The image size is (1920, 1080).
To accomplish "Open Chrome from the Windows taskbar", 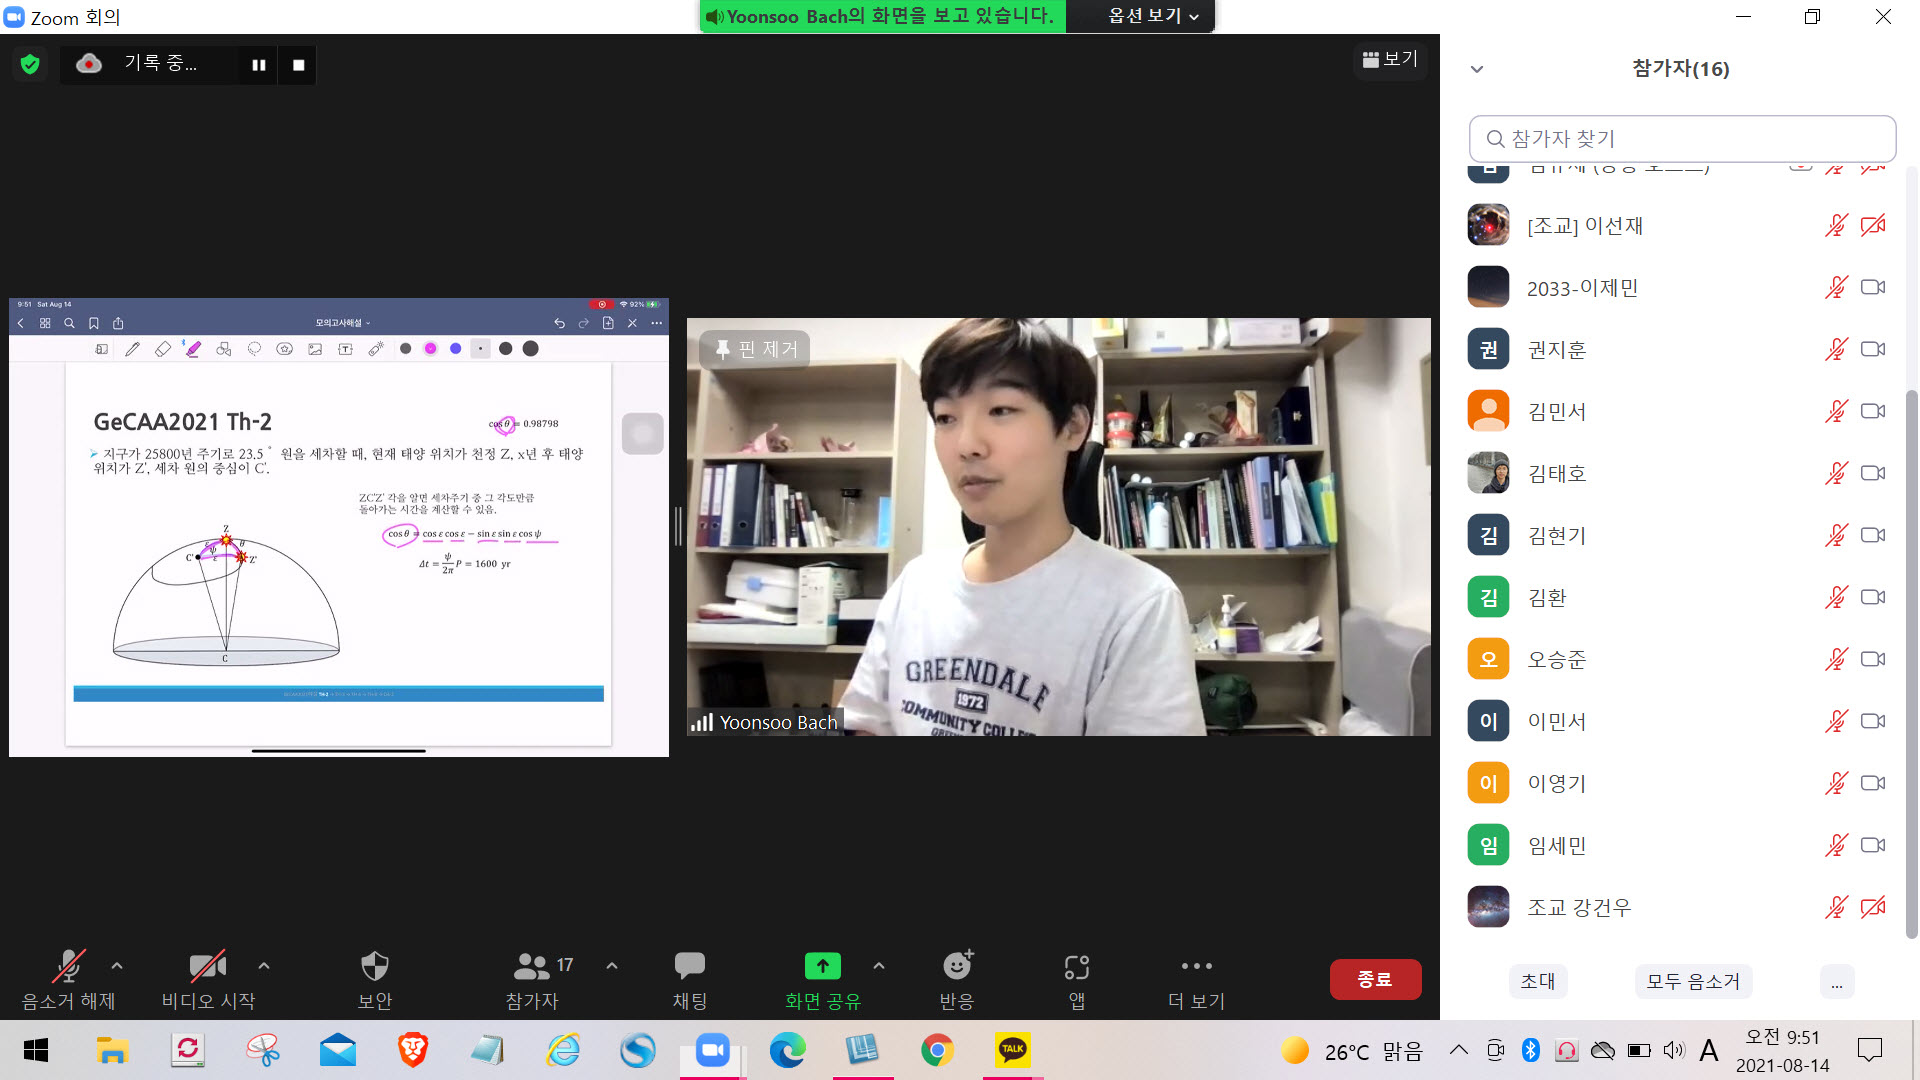I will point(937,1050).
